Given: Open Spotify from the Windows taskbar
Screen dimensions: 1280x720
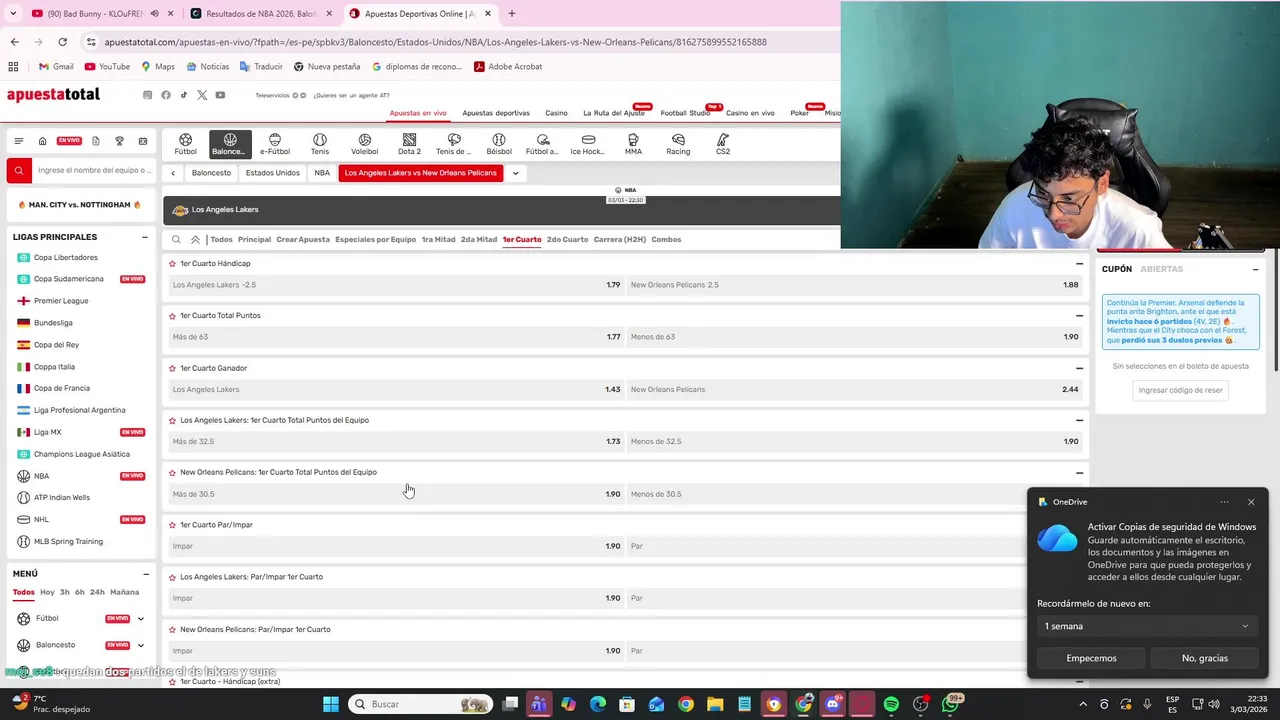Looking at the screenshot, I should tap(891, 704).
